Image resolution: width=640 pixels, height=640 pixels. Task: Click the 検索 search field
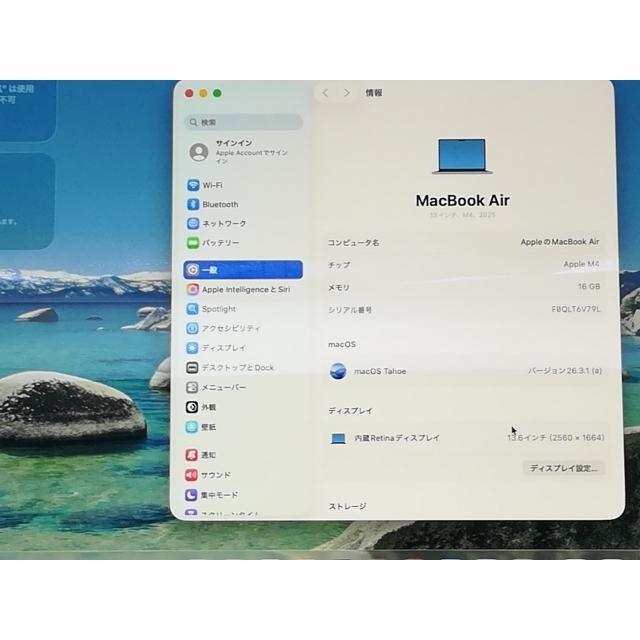click(x=243, y=122)
